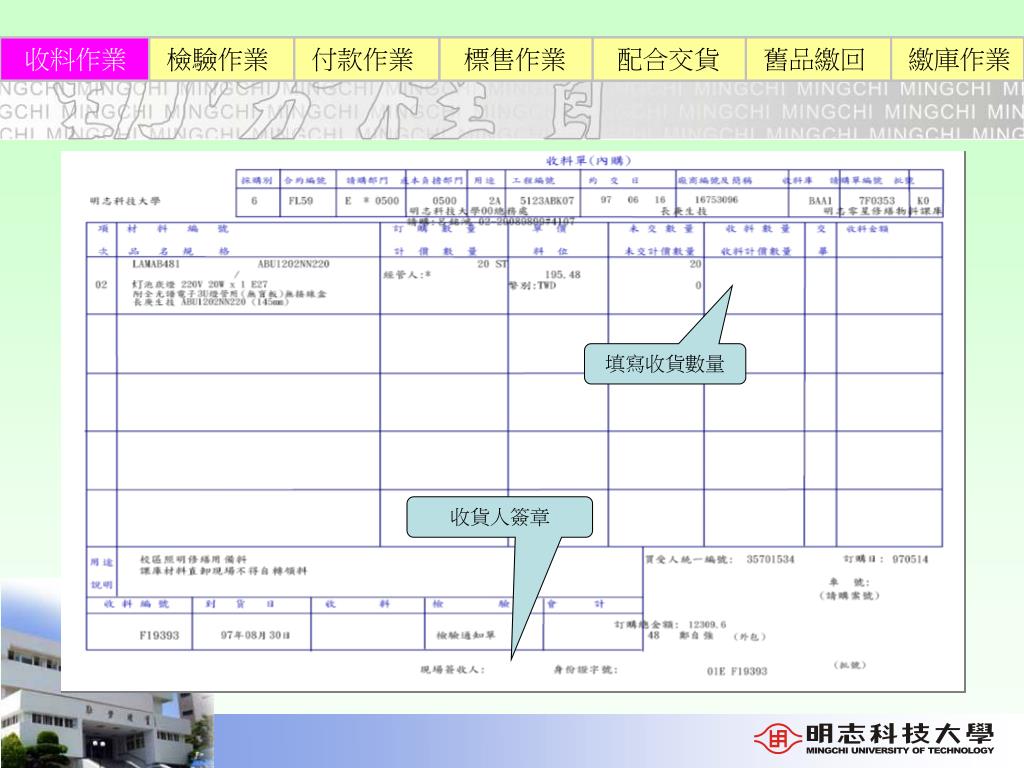The height and width of the screenshot is (768, 1024).
Task: Click order total amount 12369.6
Action: point(707,624)
